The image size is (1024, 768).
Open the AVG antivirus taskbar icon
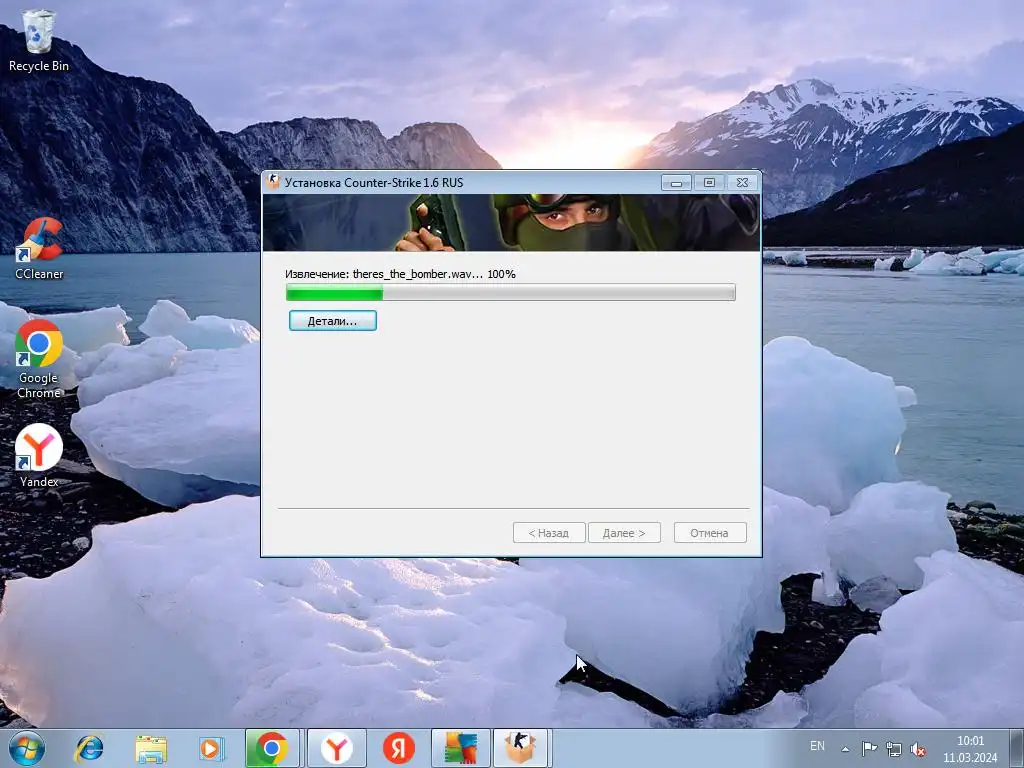(x=460, y=748)
